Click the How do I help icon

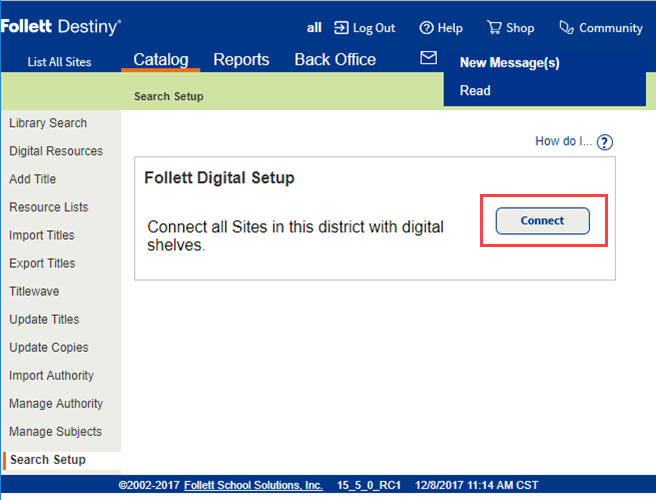[604, 142]
